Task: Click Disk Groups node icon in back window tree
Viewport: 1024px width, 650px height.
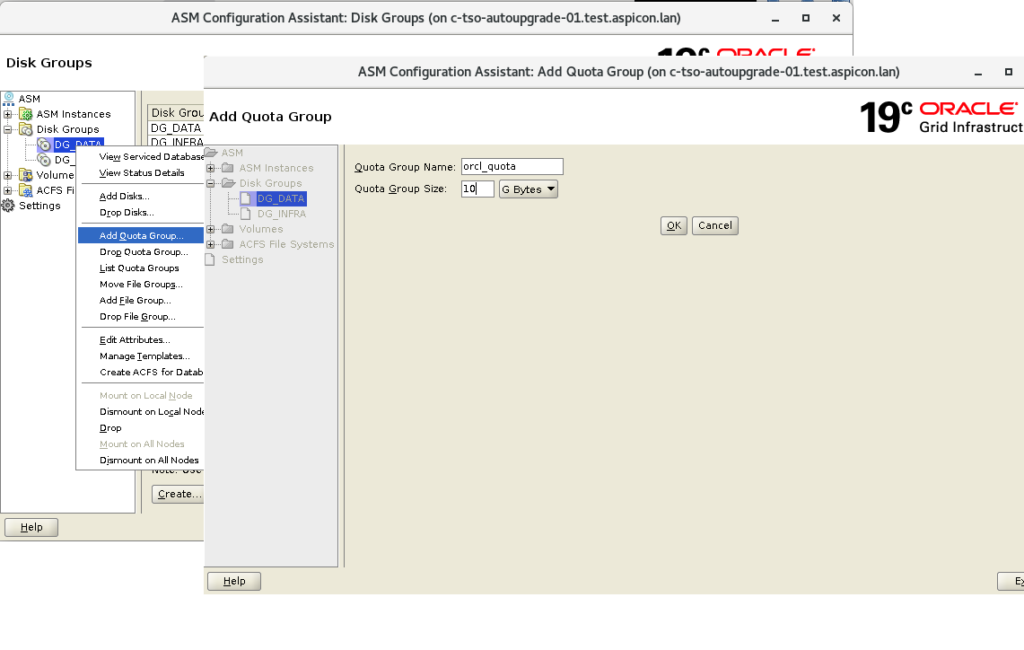Action: (26, 129)
